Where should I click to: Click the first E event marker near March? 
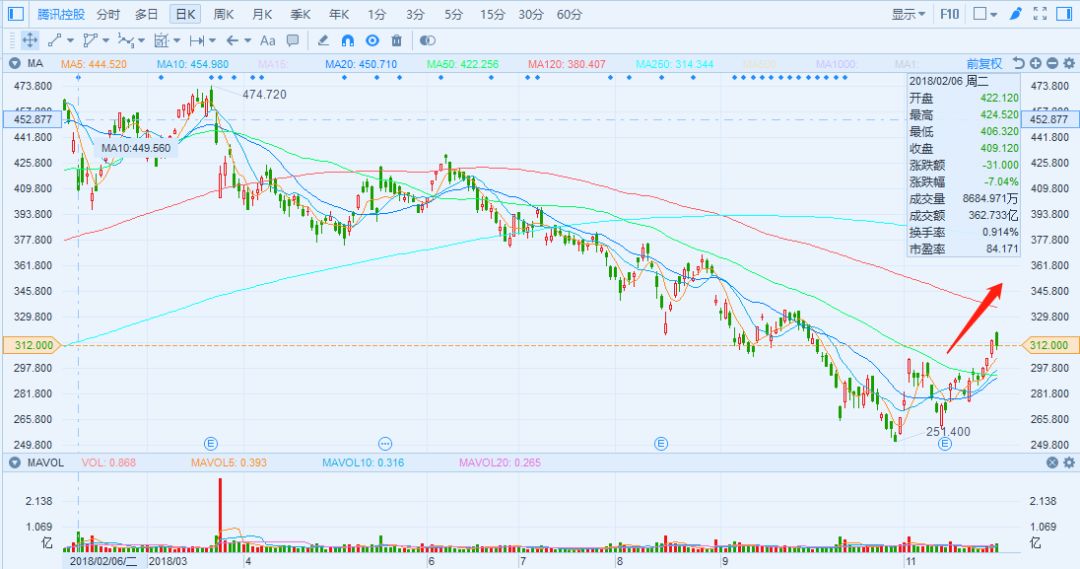pyautogui.click(x=211, y=444)
